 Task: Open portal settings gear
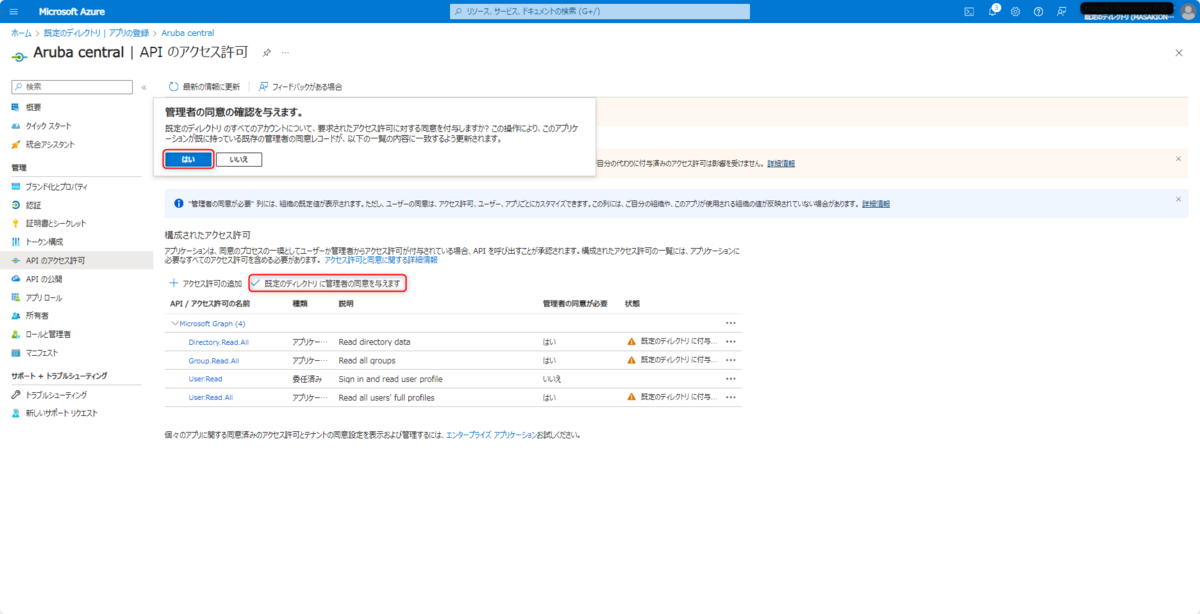1015,11
